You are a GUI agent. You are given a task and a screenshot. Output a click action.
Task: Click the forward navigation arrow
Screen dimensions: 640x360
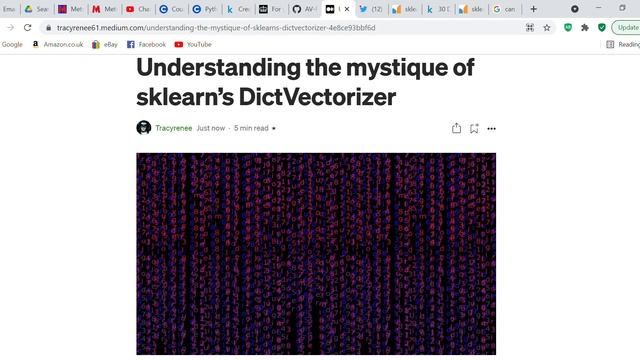tap(11, 27)
